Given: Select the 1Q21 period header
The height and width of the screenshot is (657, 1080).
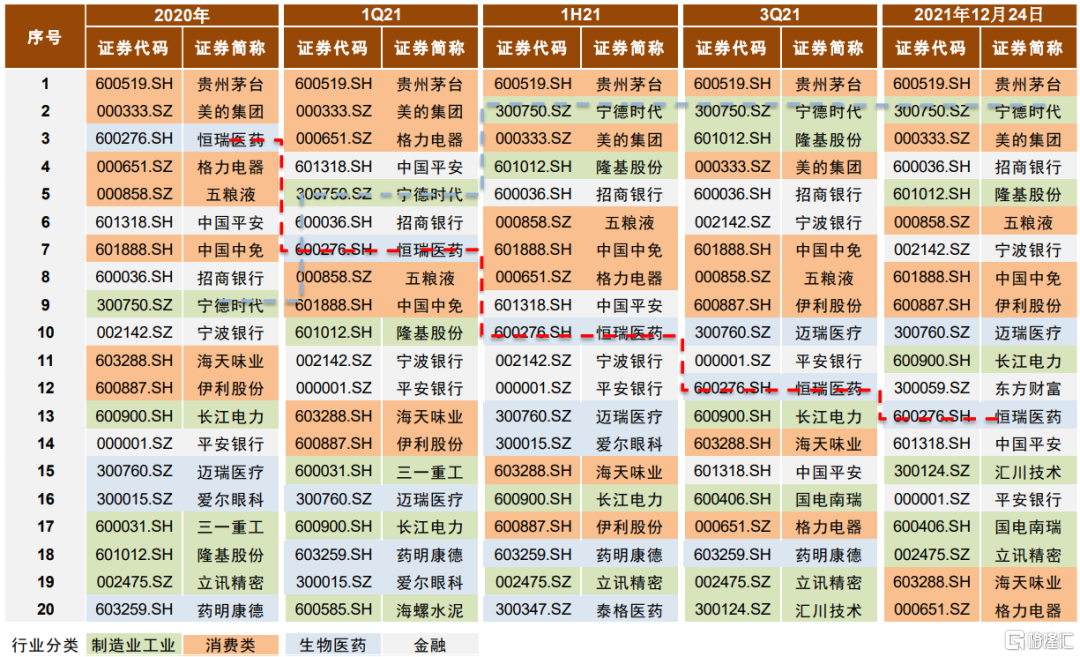Looking at the screenshot, I should [381, 15].
